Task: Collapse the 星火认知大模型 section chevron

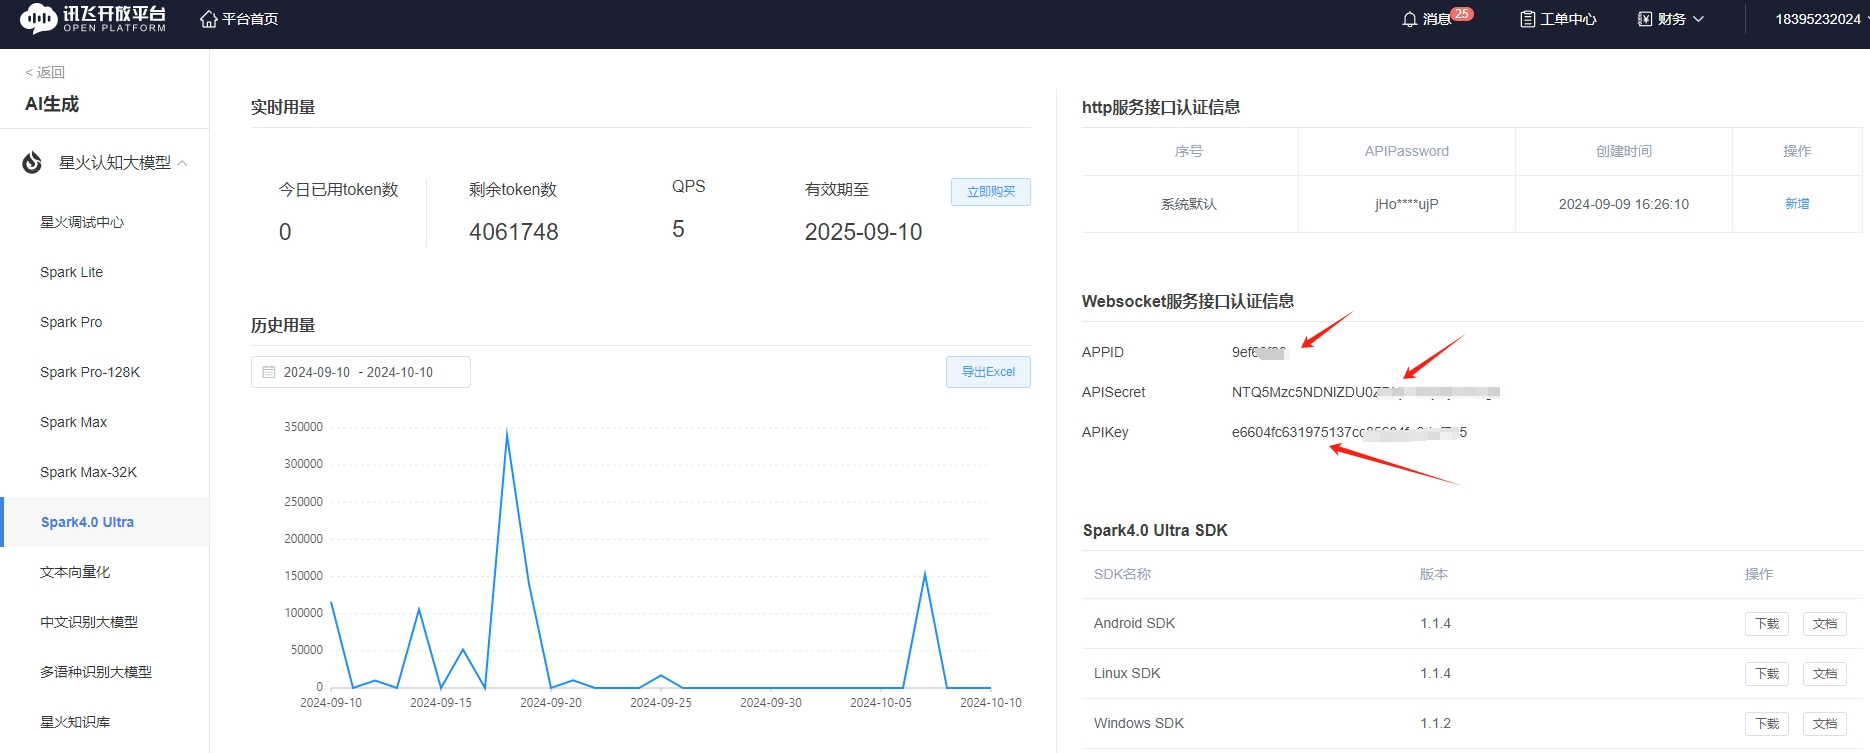Action: pyautogui.click(x=182, y=163)
